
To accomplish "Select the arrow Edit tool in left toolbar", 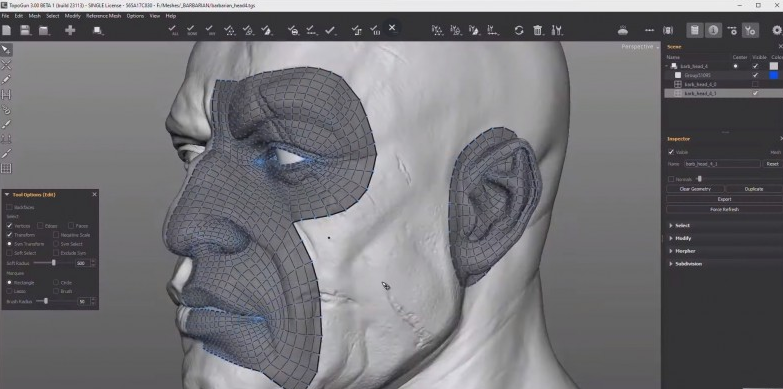I will 6,50.
